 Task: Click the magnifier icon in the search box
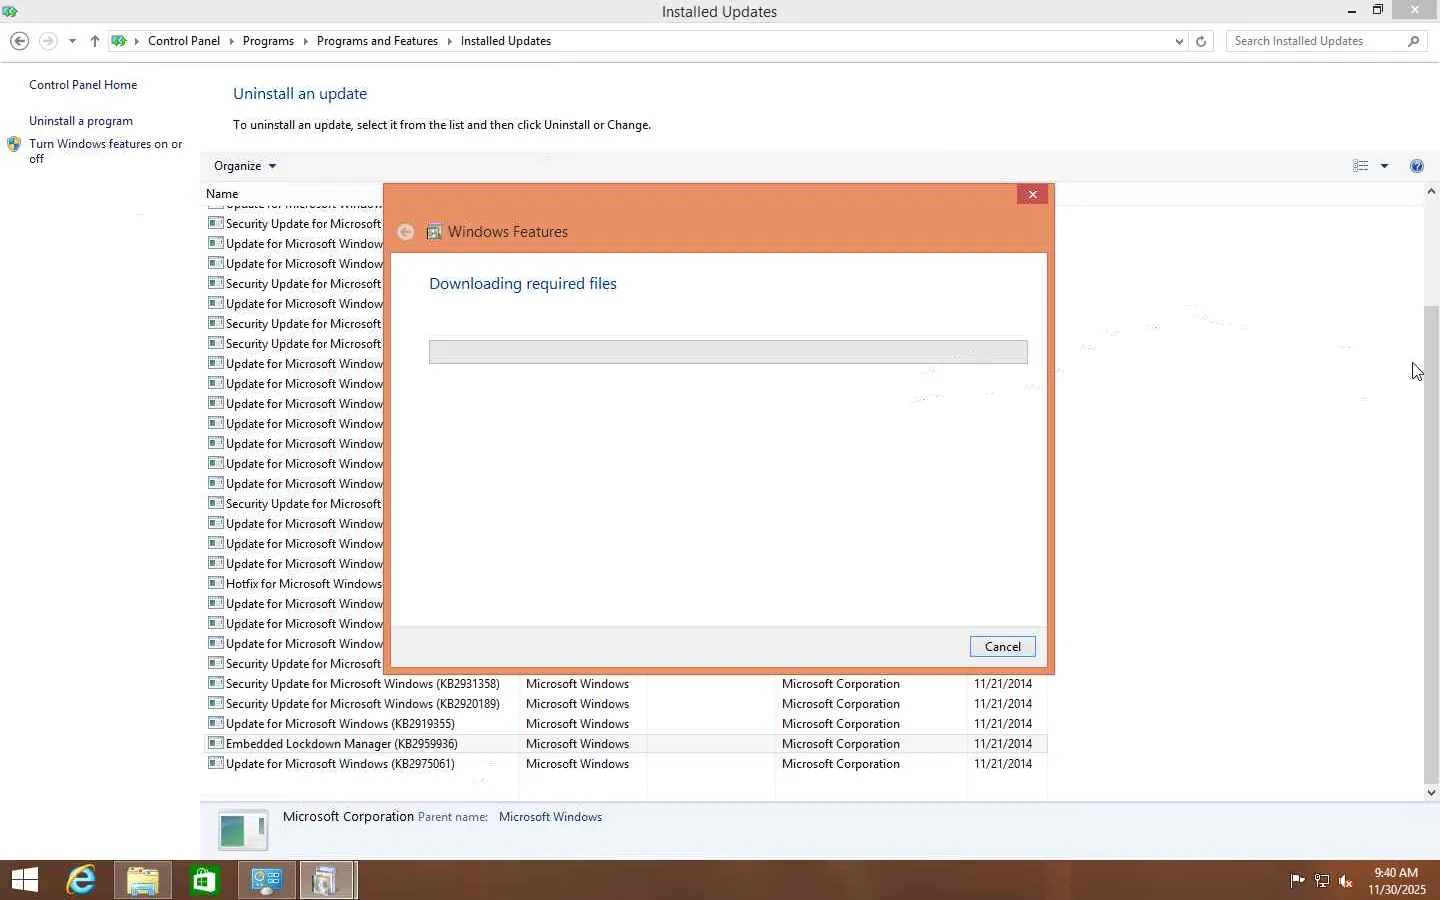point(1413,41)
